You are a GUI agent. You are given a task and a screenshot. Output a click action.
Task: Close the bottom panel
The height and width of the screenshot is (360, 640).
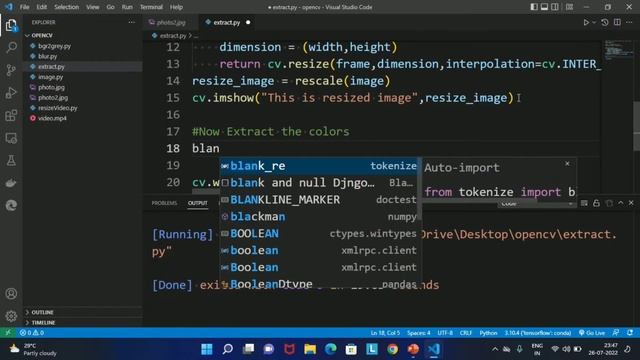[631, 203]
